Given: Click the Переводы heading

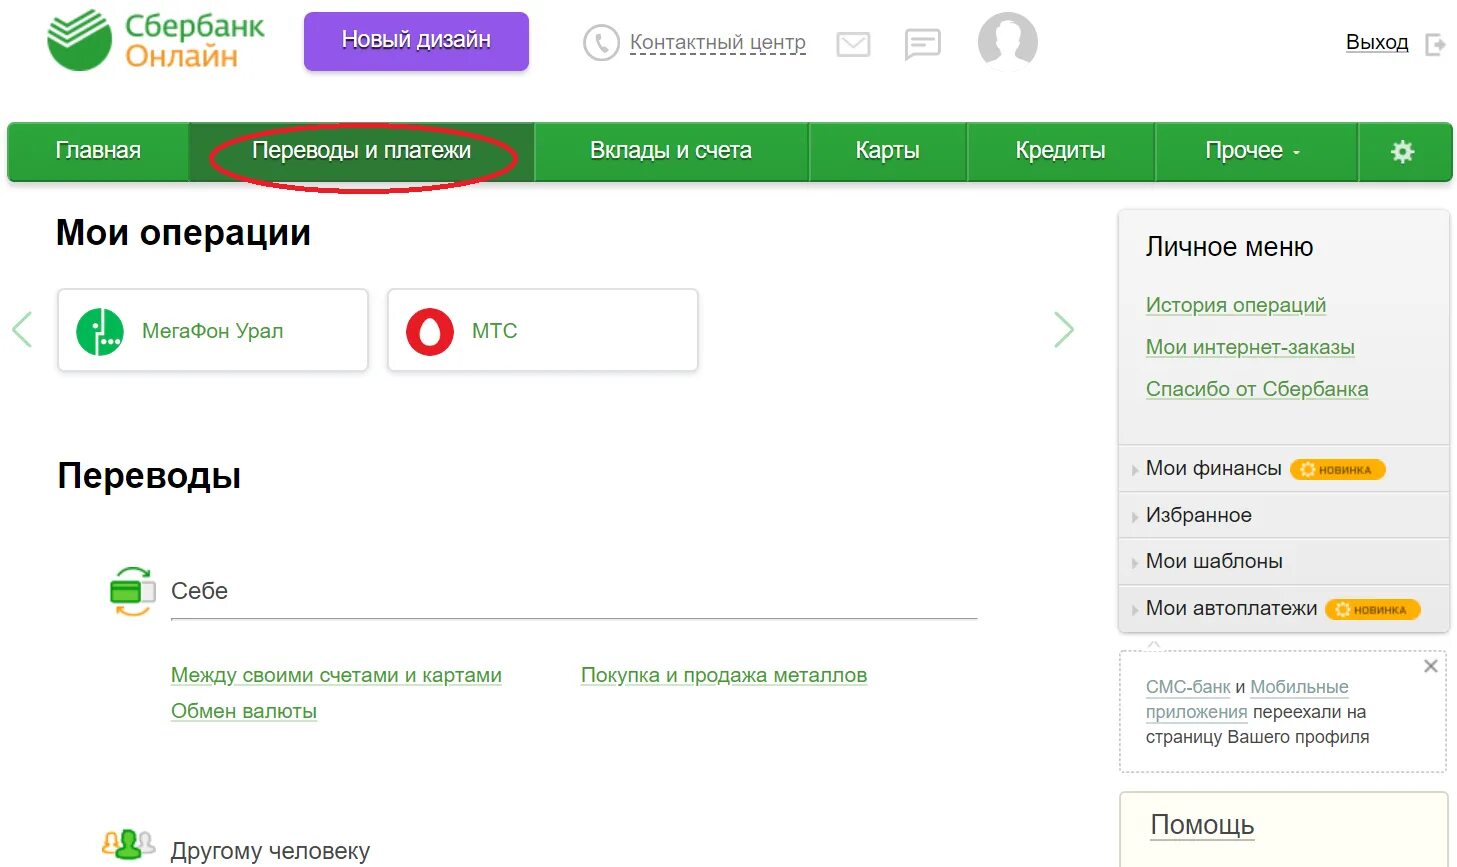Looking at the screenshot, I should click(149, 475).
